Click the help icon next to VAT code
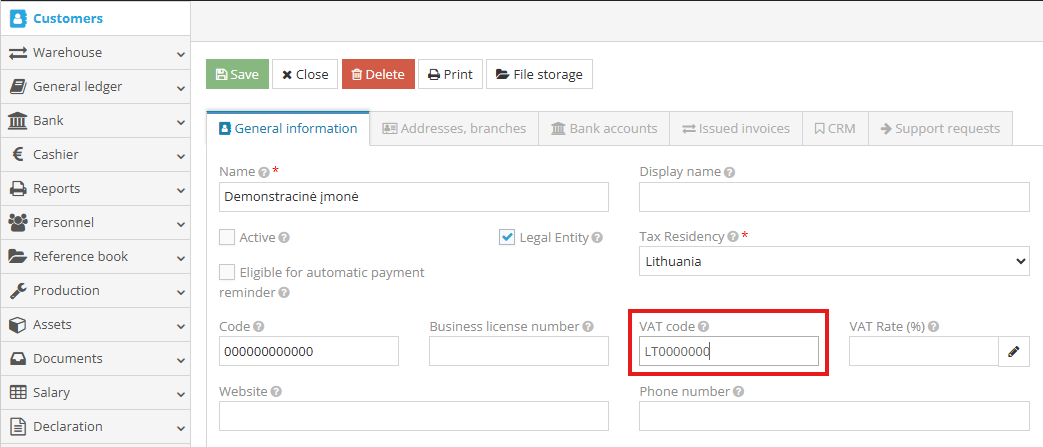The height and width of the screenshot is (447, 1043). (703, 327)
